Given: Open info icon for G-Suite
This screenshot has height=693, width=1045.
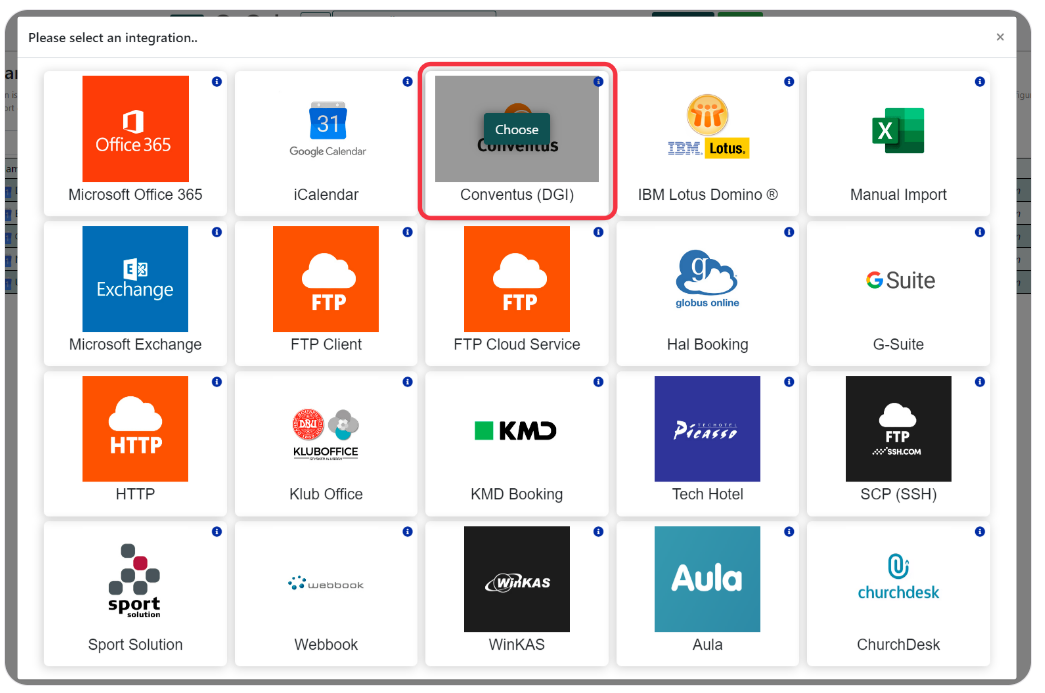Looking at the screenshot, I should 980,232.
